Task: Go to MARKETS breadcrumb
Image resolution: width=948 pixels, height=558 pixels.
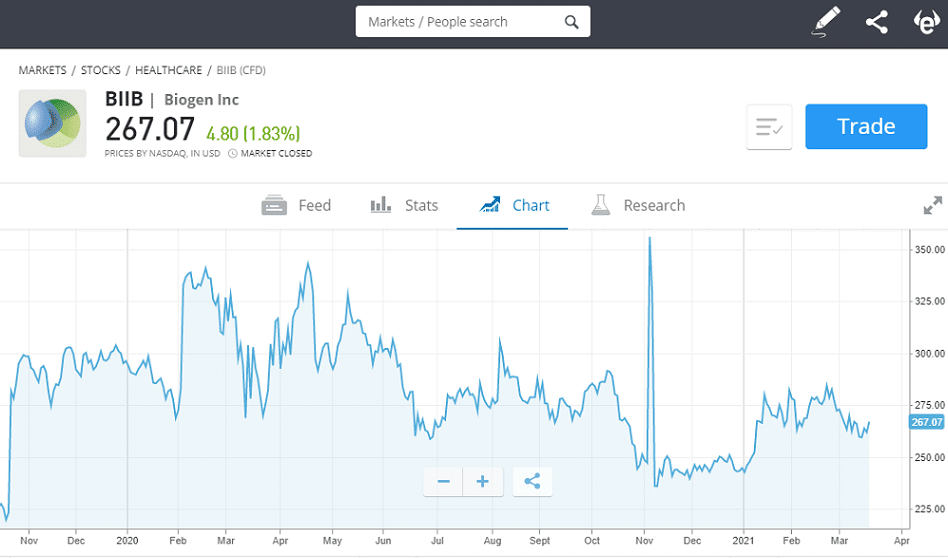Action: [x=42, y=70]
